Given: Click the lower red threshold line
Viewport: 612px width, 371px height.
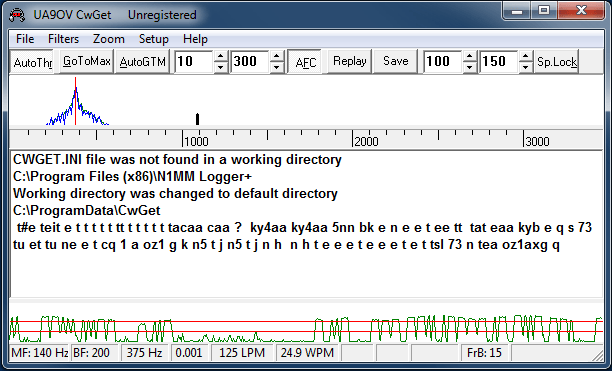Looking at the screenshot, I should 306,332.
